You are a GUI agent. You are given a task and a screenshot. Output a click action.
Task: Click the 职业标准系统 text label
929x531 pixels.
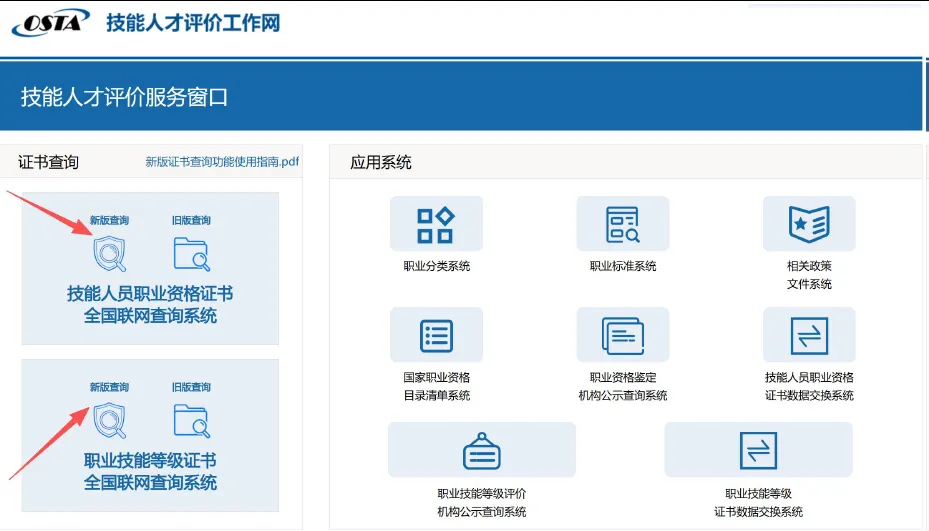pos(623,266)
